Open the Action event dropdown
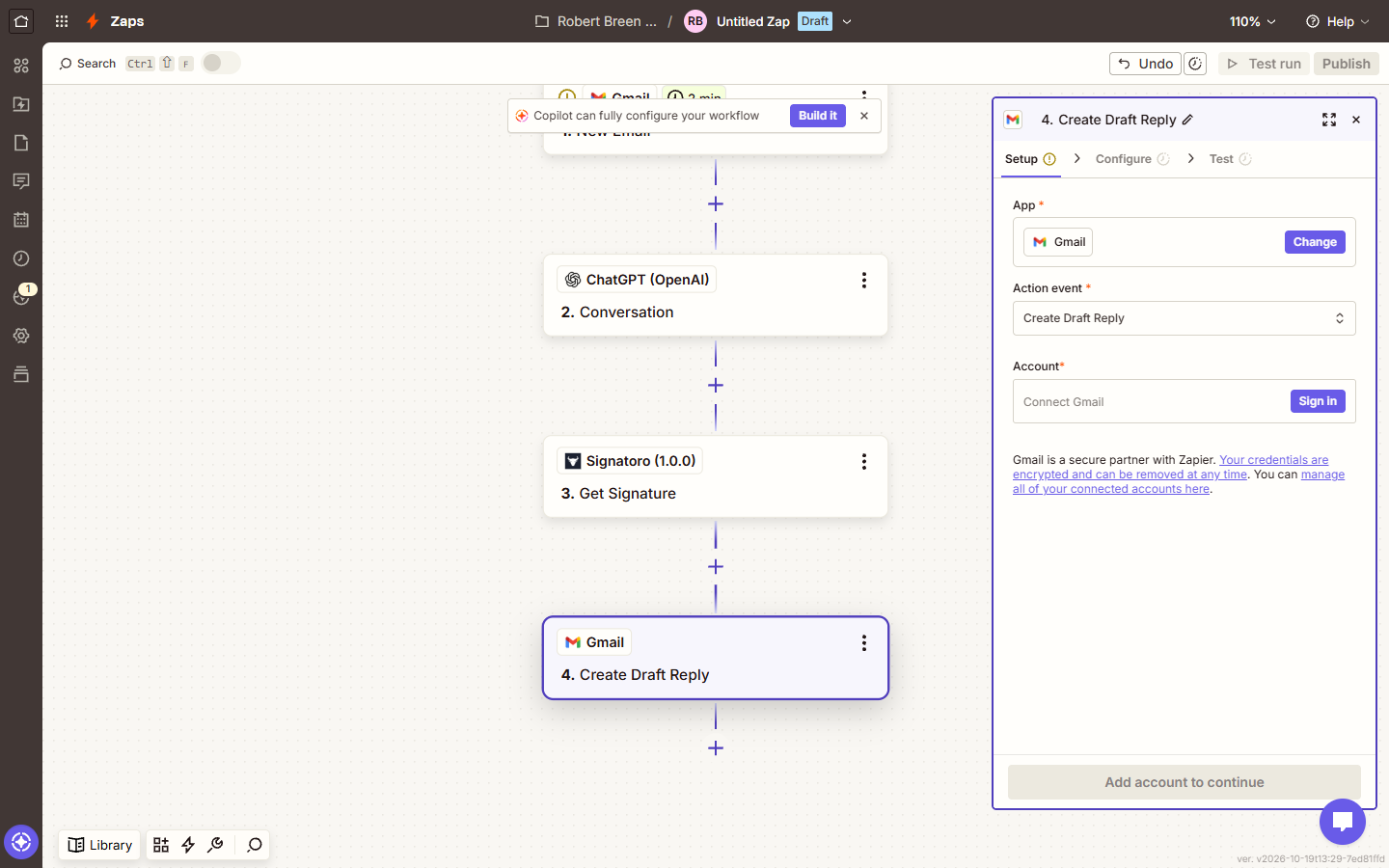The height and width of the screenshot is (868, 1389). point(1184,318)
